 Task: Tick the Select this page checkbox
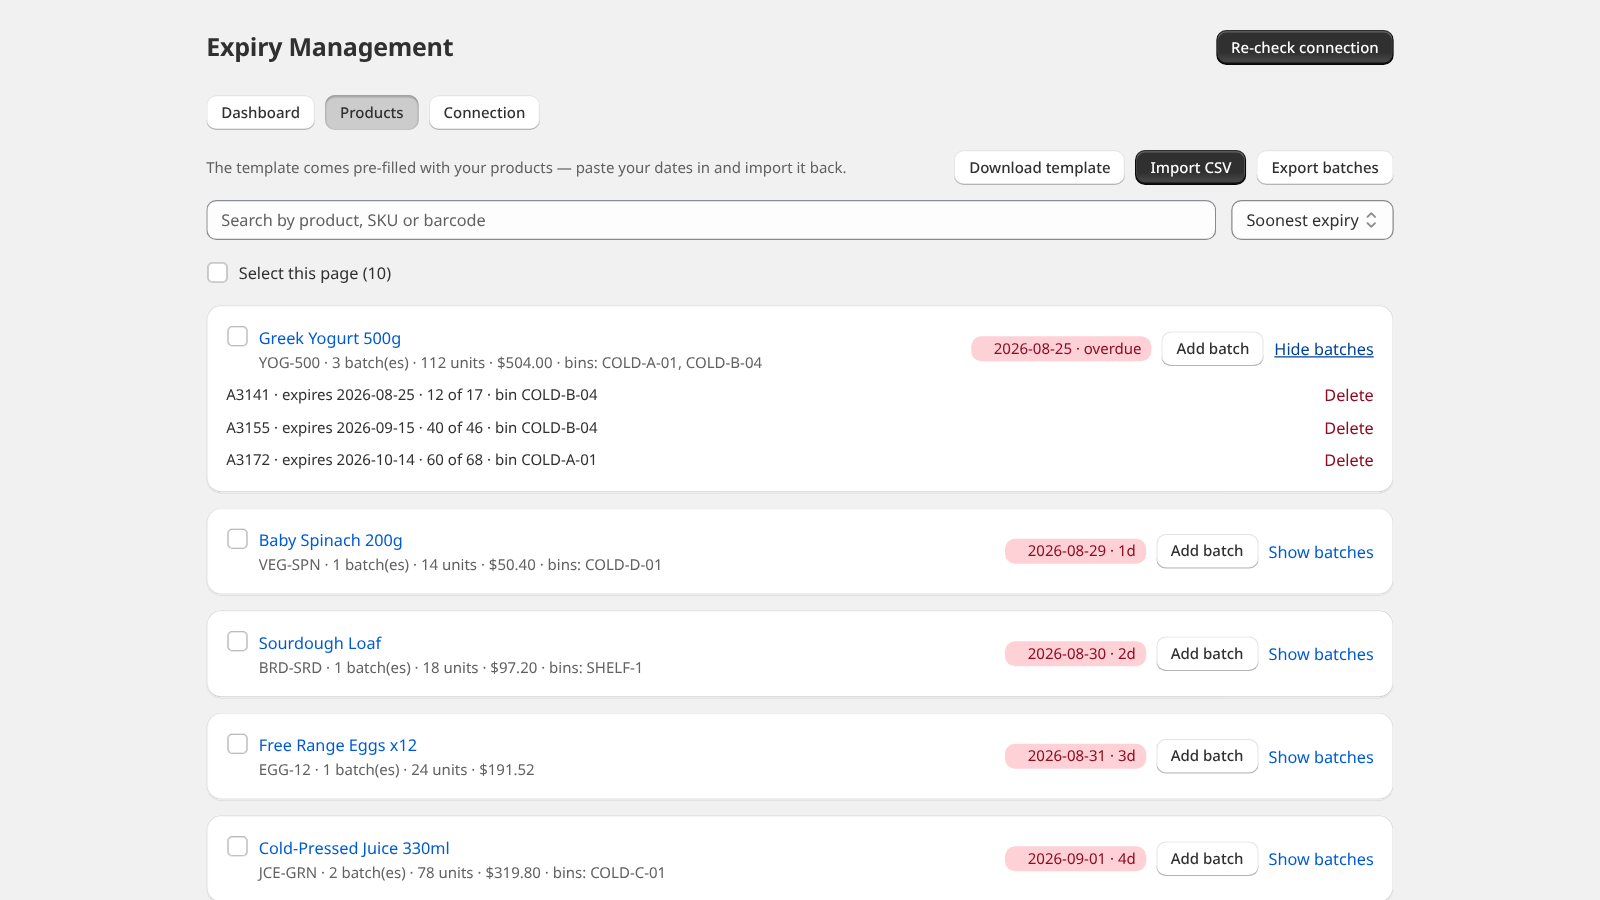coord(217,272)
